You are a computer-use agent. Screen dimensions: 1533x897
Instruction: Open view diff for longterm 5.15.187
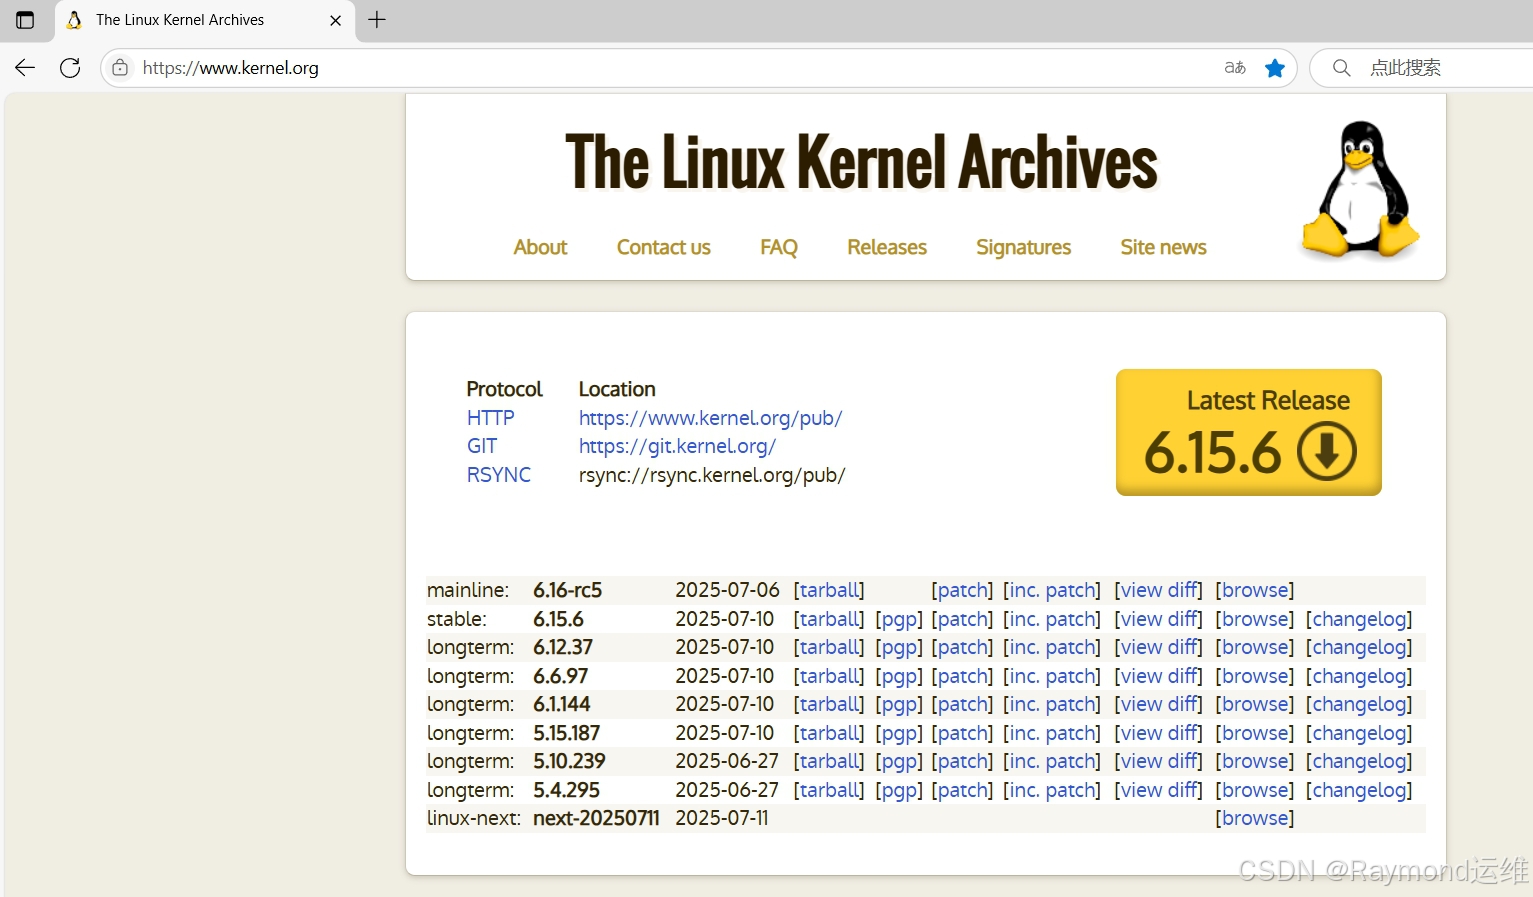pyautogui.click(x=1158, y=733)
